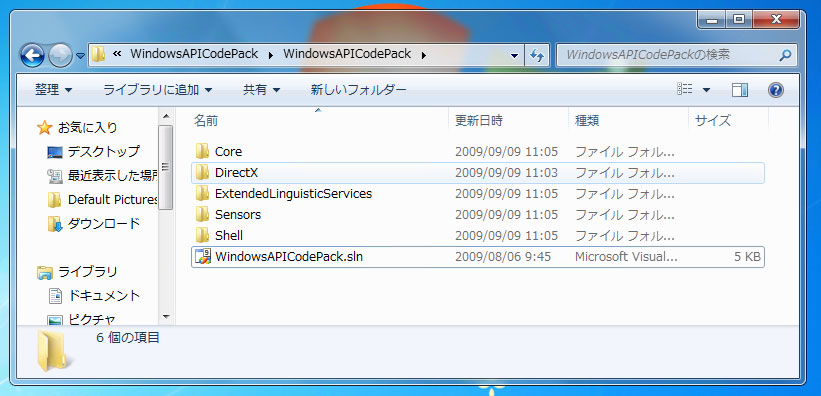821x396 pixels.
Task: Click the ExtendedLinguisticServices folder name
Action: point(293,193)
